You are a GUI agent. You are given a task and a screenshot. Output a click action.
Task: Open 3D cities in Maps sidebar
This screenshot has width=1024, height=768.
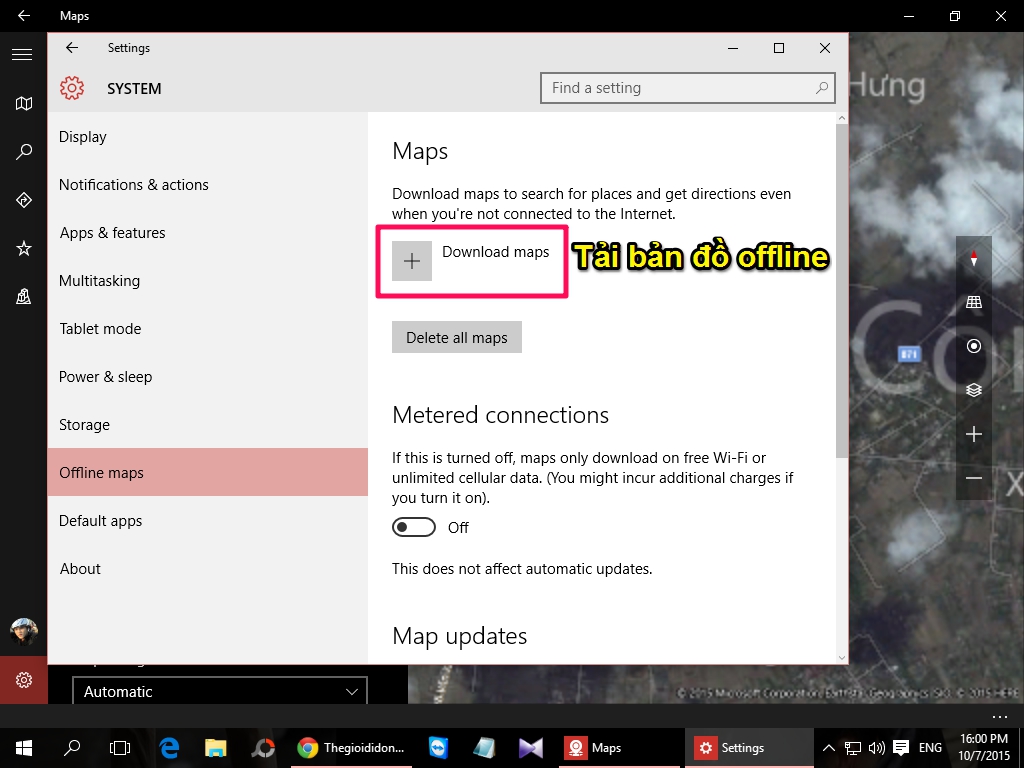pyautogui.click(x=24, y=296)
